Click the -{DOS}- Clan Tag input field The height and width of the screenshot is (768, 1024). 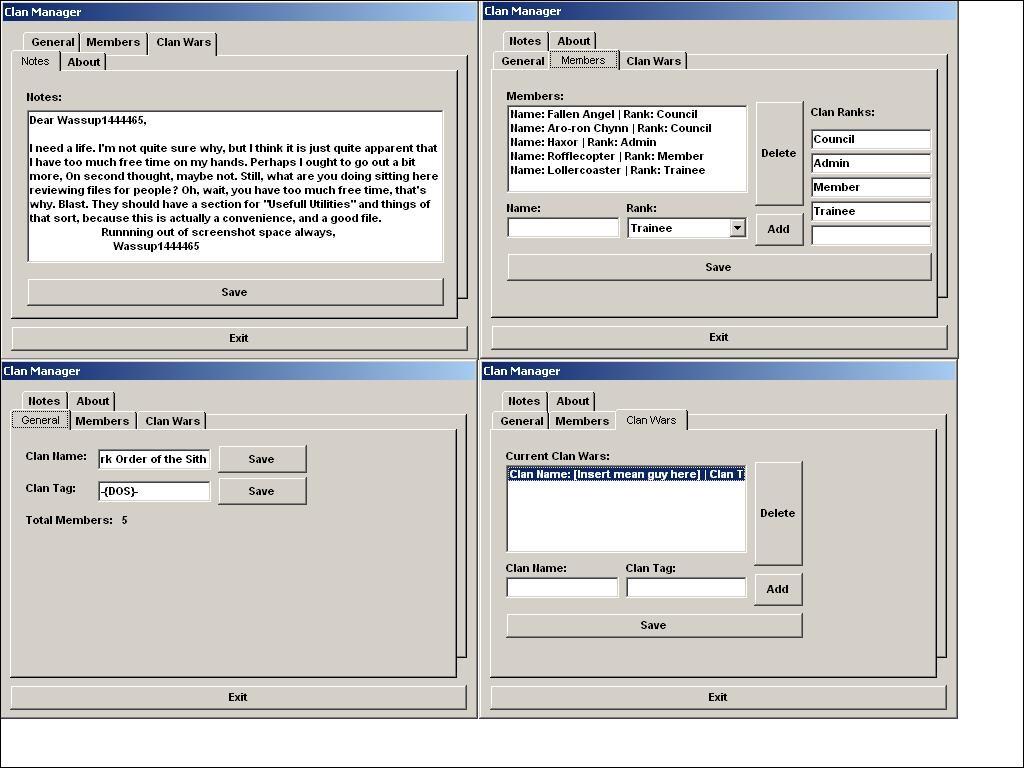tap(154, 491)
